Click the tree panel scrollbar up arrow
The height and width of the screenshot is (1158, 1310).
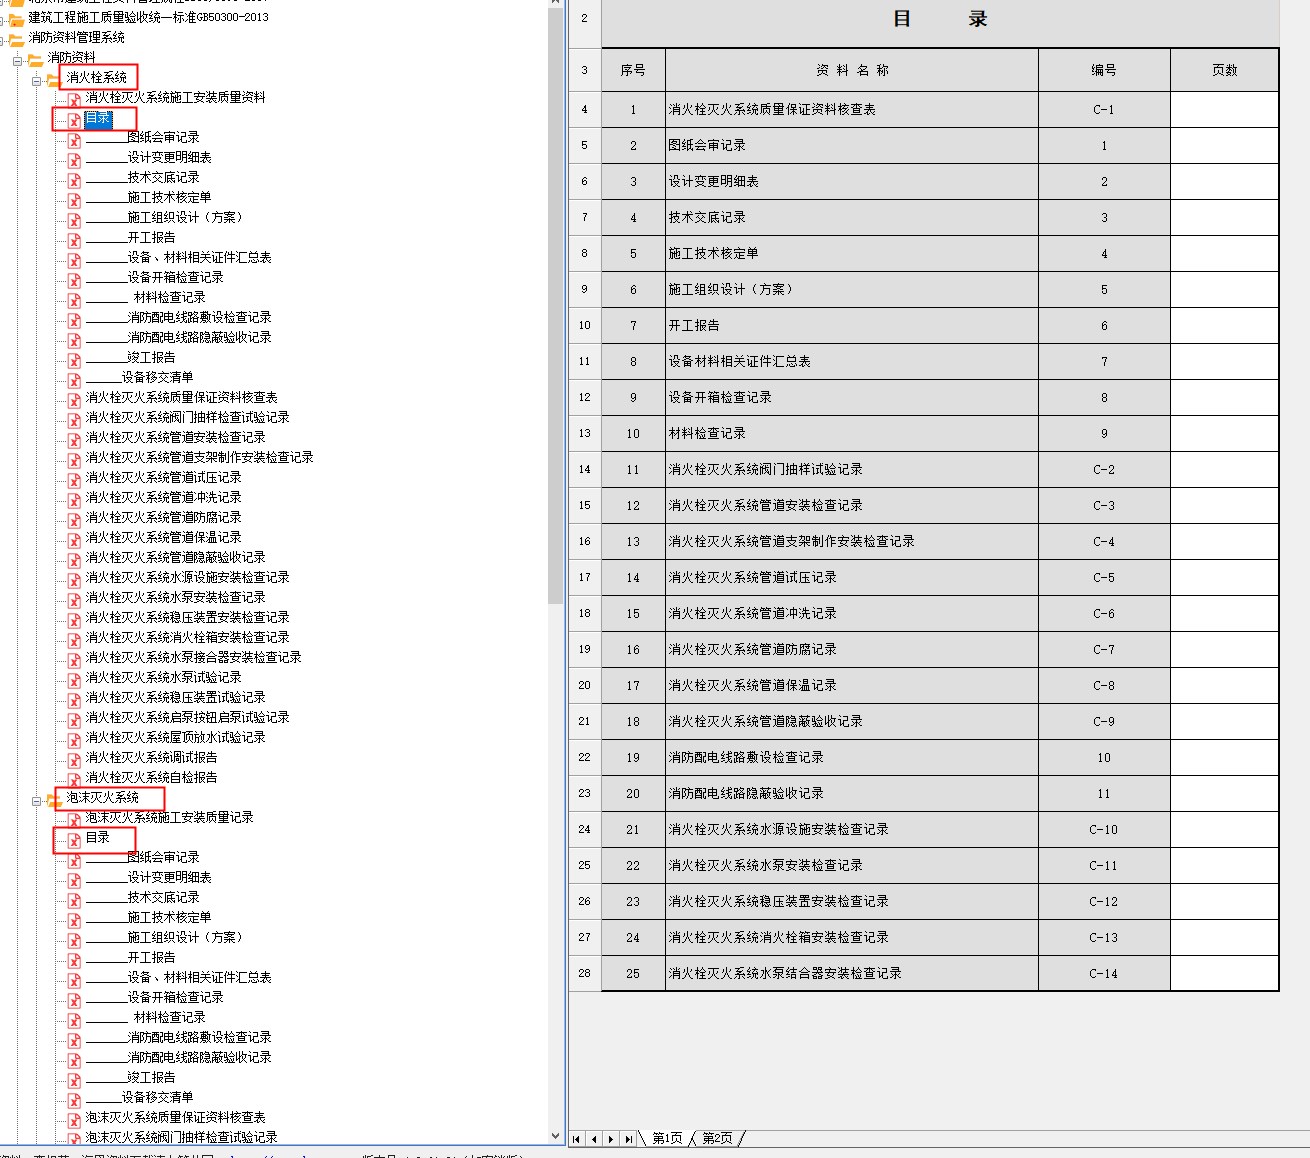pos(556,3)
